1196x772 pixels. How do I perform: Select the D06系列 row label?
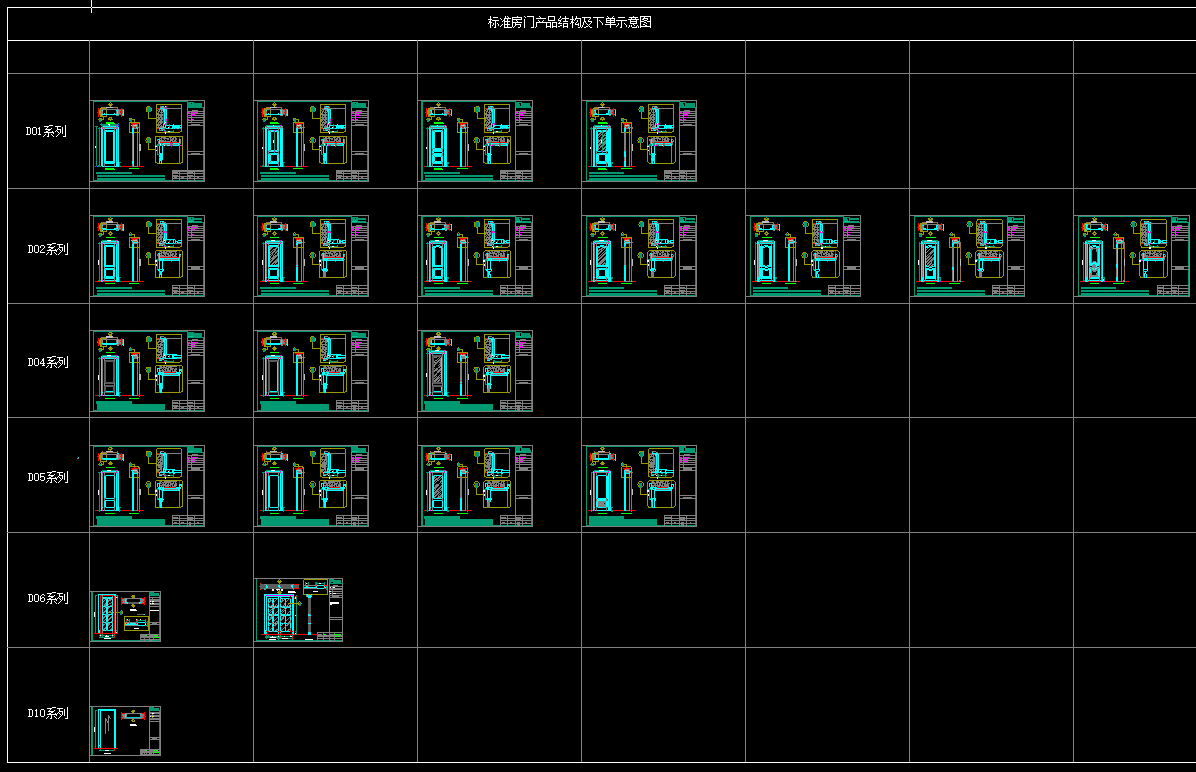(47, 598)
